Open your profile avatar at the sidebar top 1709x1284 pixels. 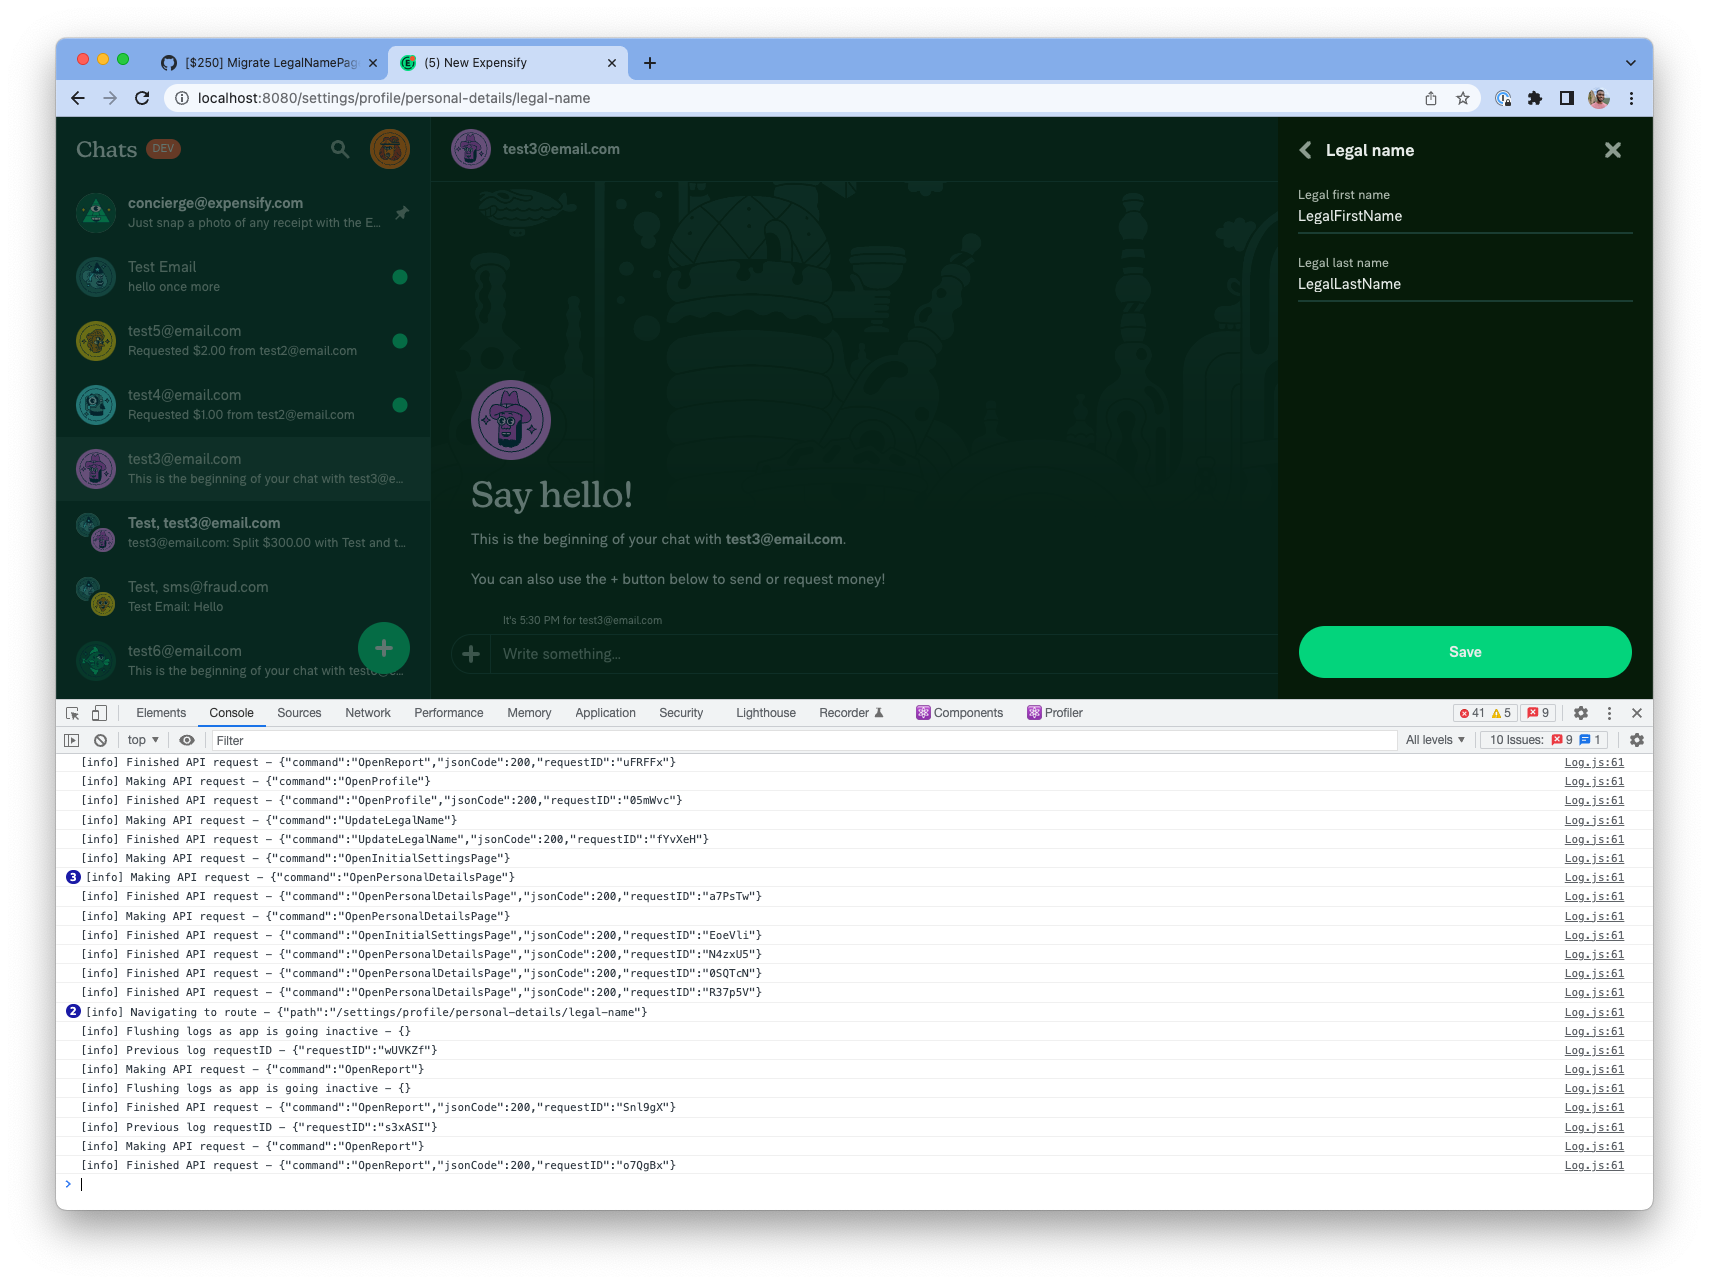coord(390,149)
